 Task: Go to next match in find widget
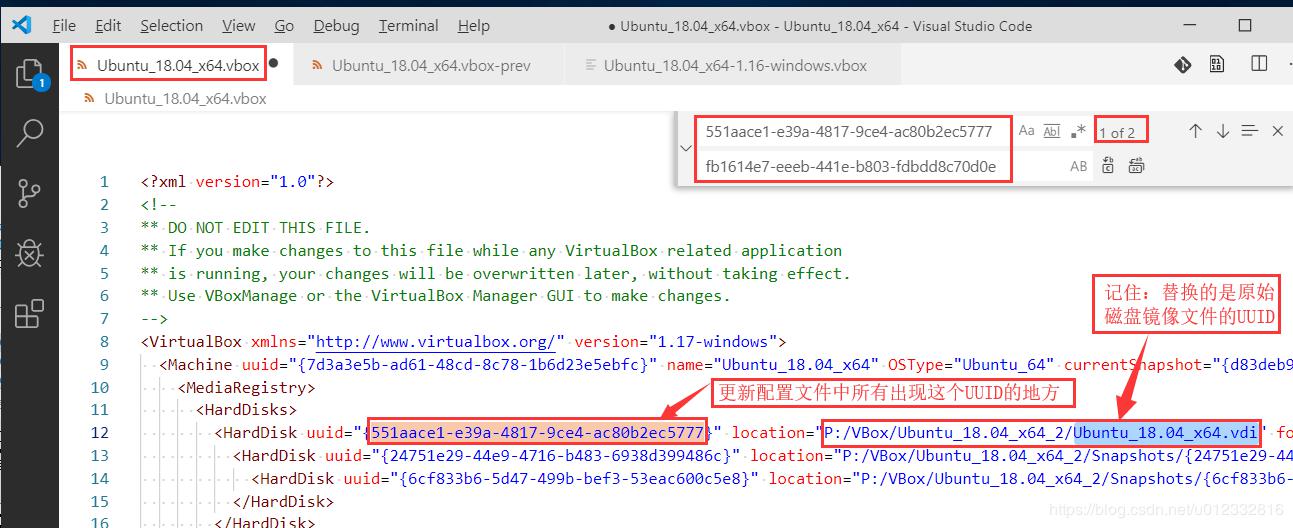click(x=1222, y=131)
